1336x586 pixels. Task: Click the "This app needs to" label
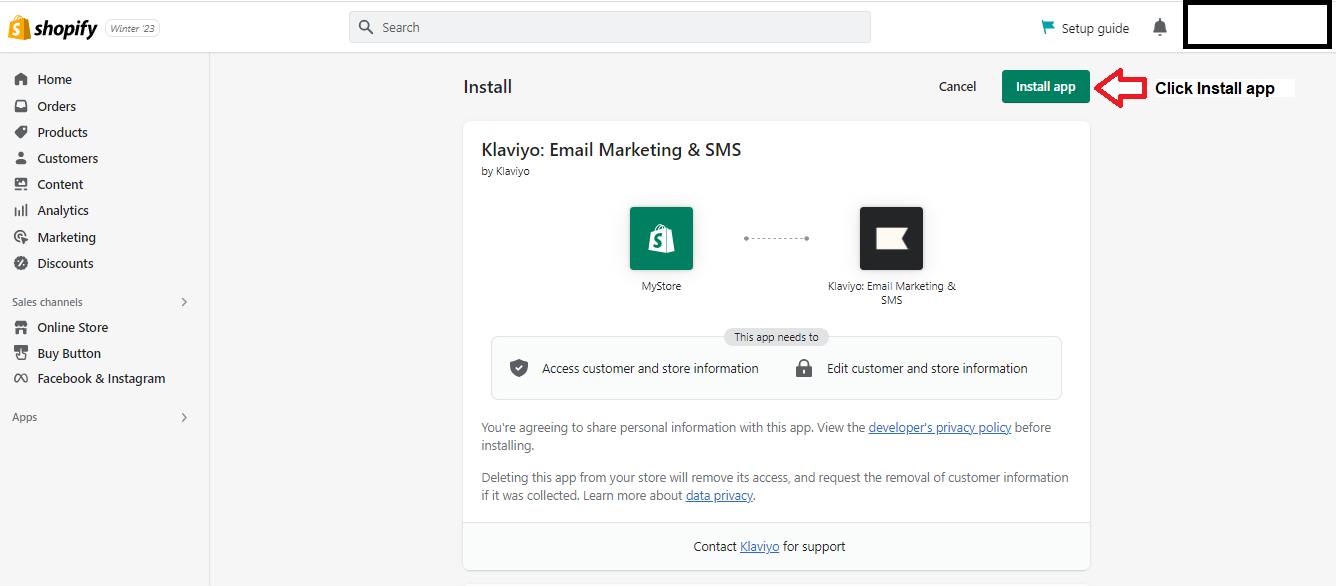776,337
